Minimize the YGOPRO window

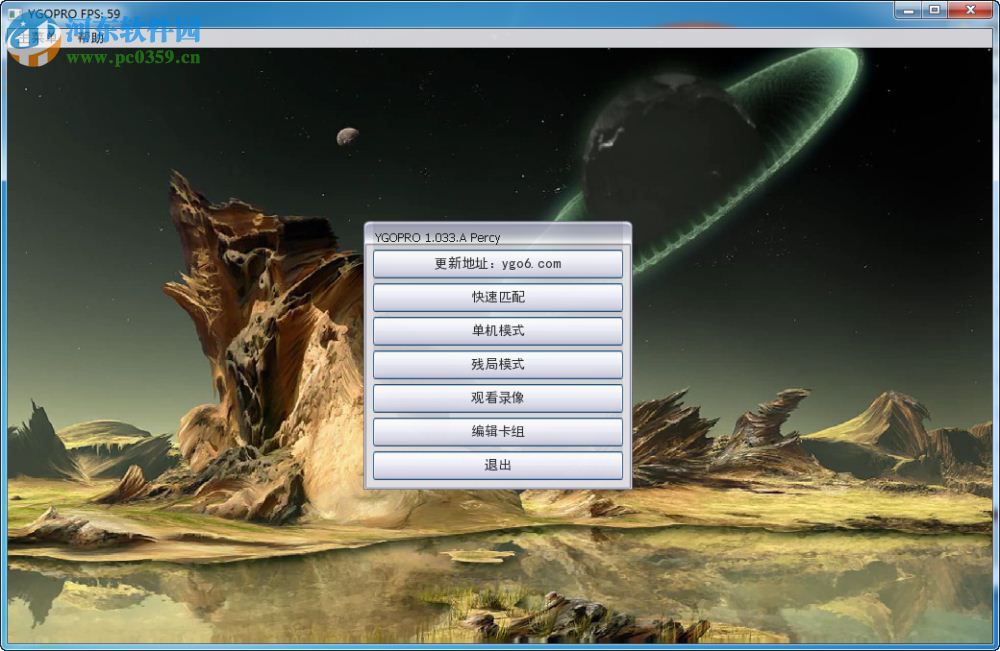(908, 10)
